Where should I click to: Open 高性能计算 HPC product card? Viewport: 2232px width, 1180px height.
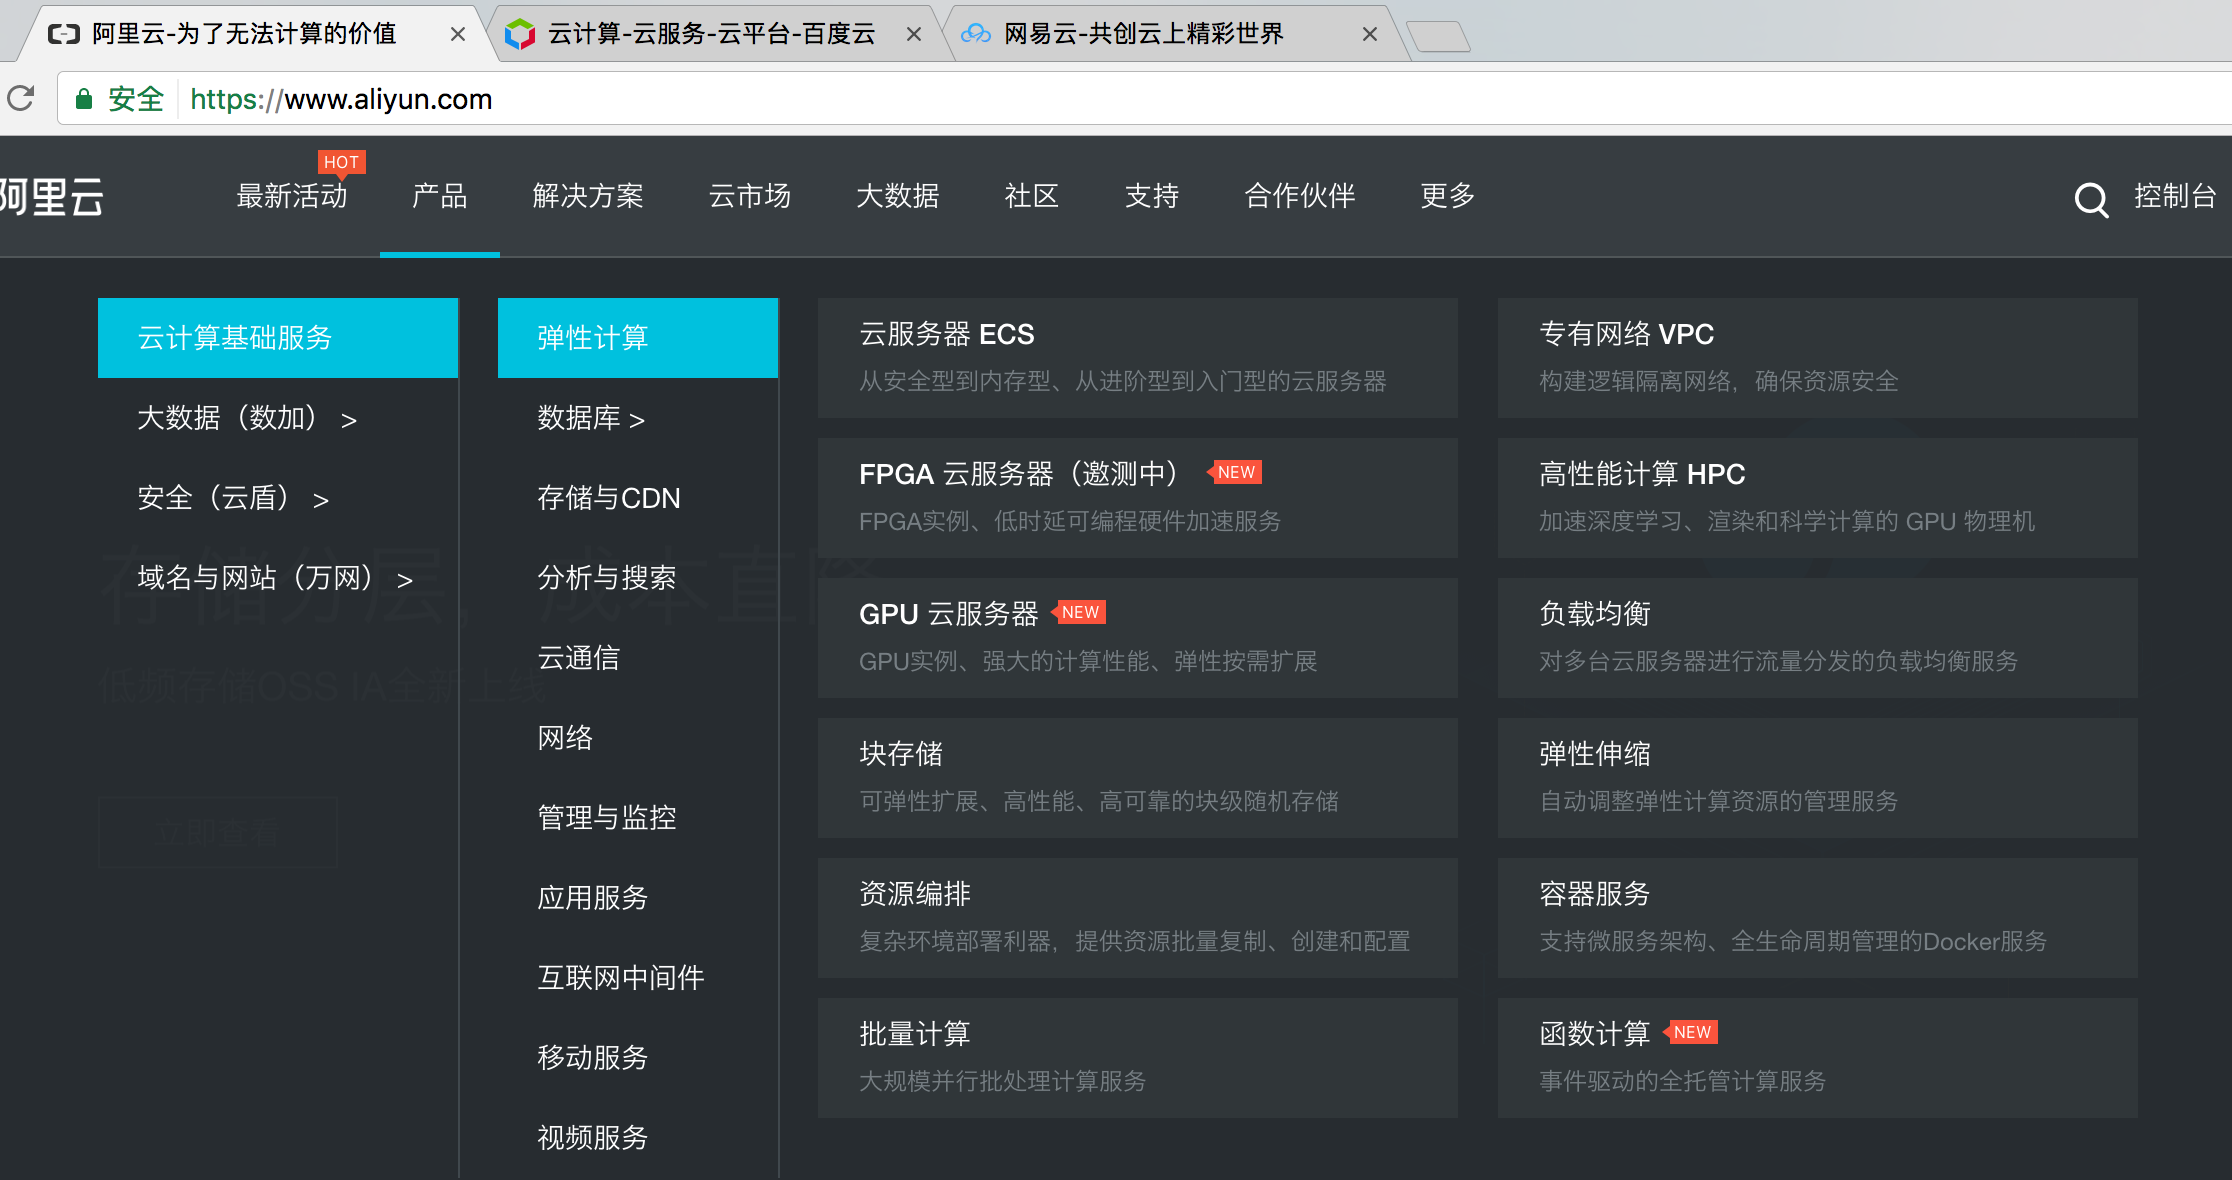point(1818,498)
